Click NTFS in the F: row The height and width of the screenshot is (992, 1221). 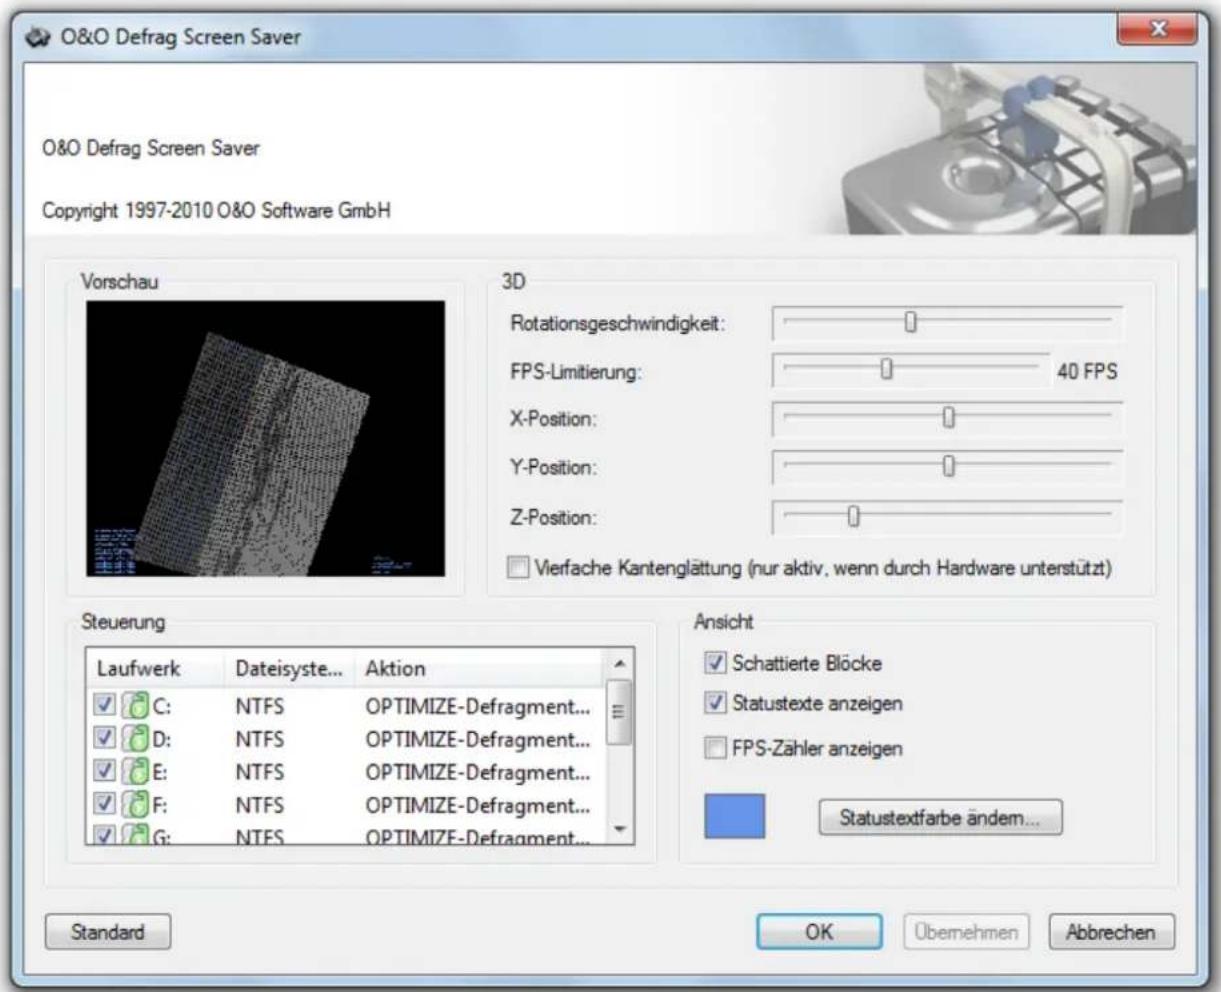click(260, 805)
